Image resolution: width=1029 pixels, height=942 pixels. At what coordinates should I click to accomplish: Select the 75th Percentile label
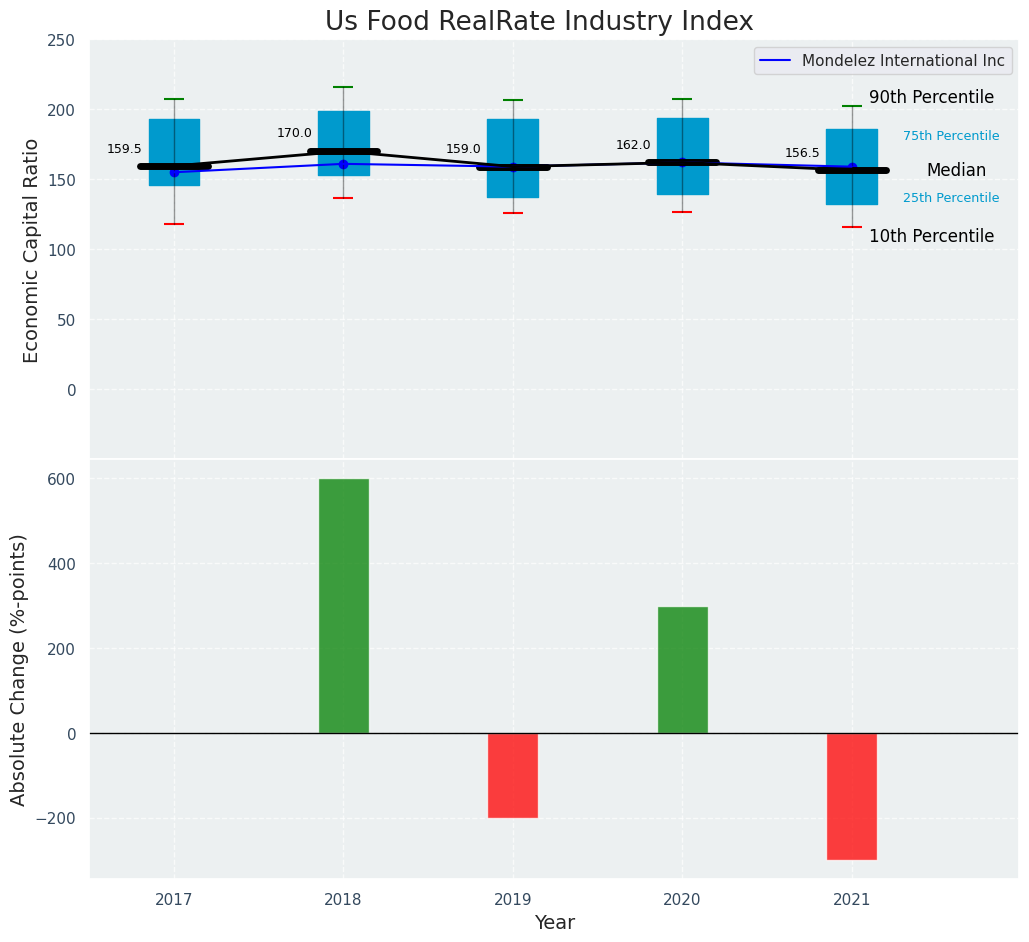tap(951, 136)
